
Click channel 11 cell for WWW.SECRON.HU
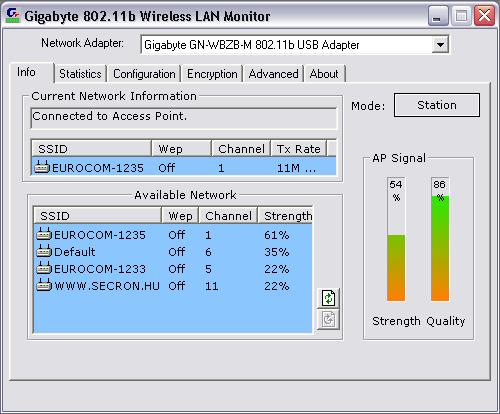coord(211,286)
